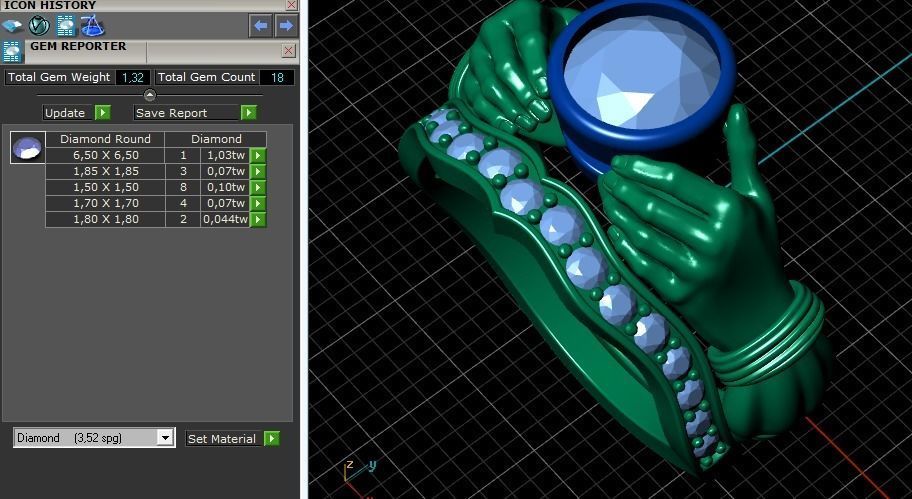
Task: Click the '6,50 X 6,50' size cell
Action: click(x=106, y=155)
